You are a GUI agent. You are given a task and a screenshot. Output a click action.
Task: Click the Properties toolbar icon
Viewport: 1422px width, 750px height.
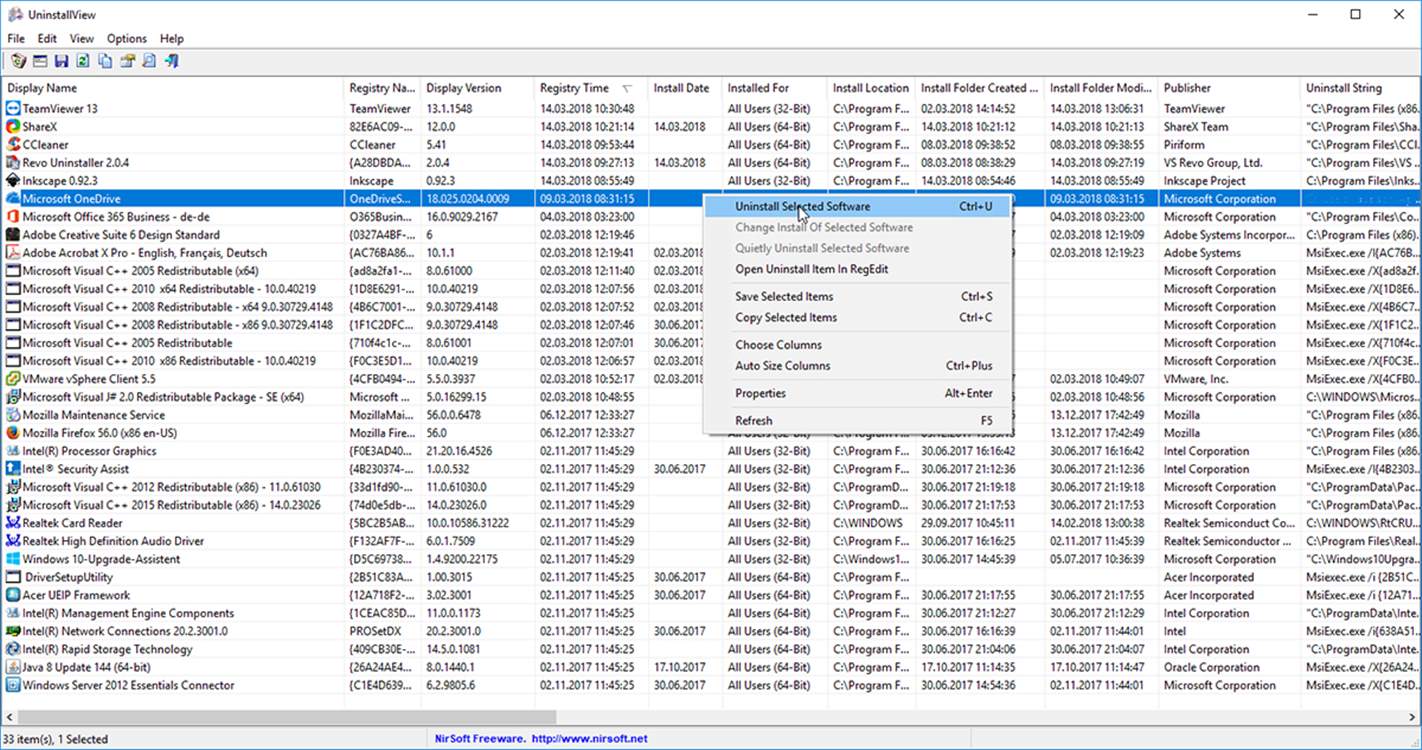tap(127, 61)
